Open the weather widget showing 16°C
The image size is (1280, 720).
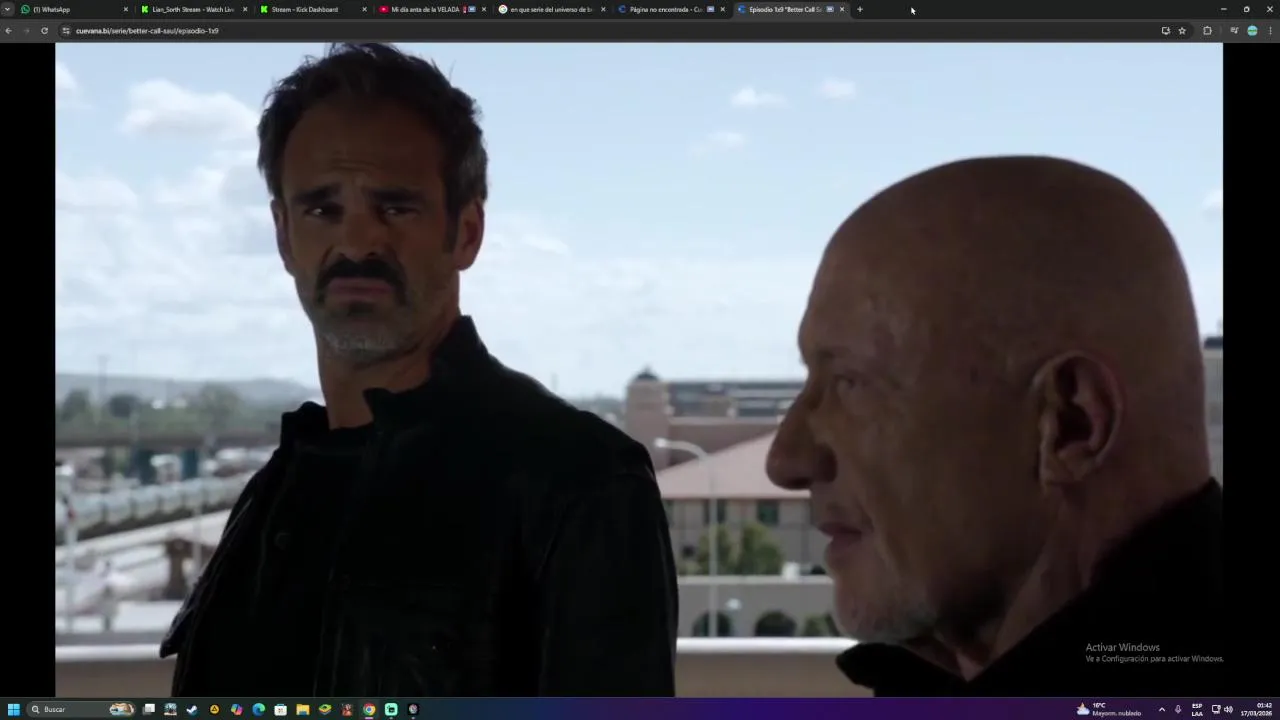click(x=1108, y=709)
